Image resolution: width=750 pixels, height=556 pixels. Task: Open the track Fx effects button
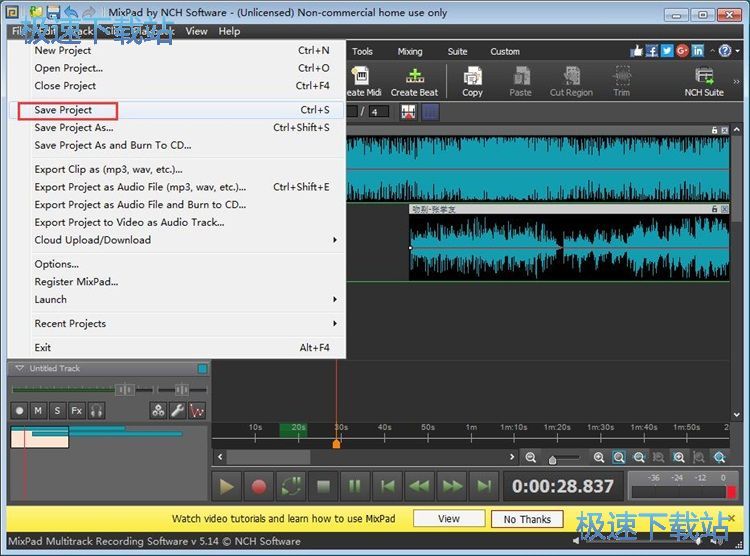(x=76, y=410)
